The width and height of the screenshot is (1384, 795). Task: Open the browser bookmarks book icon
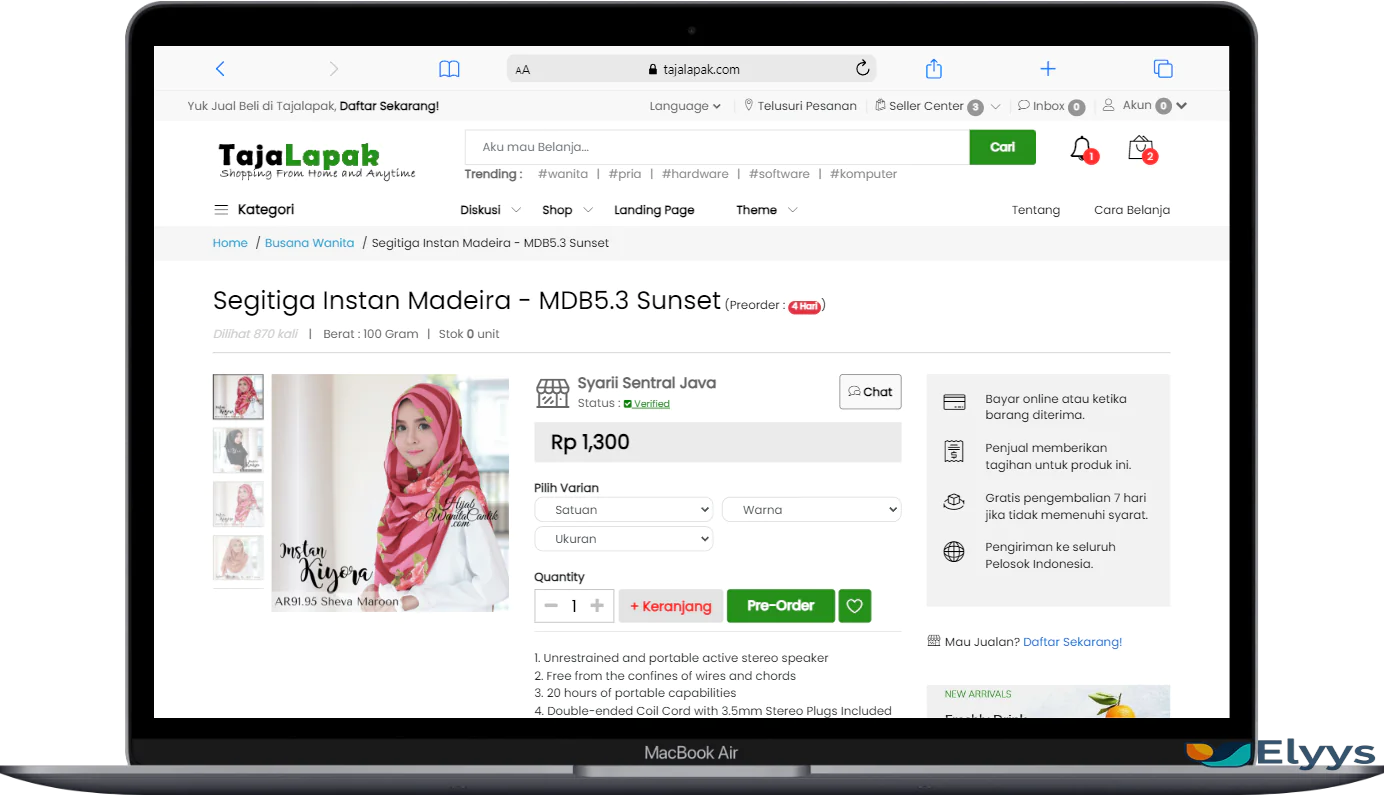point(450,69)
